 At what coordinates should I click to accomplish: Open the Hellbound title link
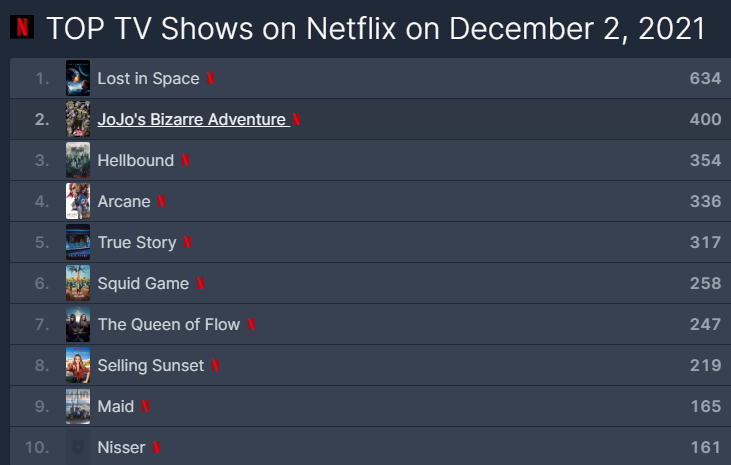[x=135, y=161]
